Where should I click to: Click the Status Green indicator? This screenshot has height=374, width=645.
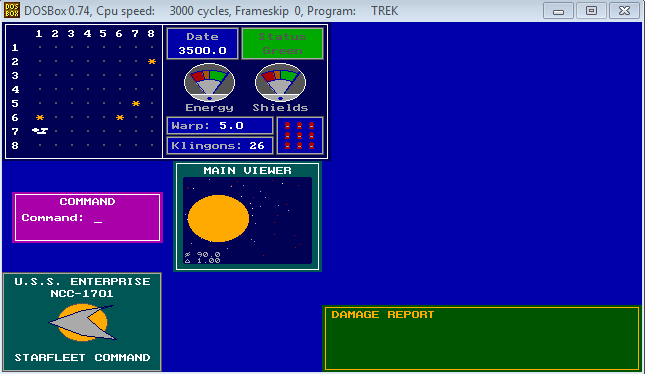[x=282, y=44]
